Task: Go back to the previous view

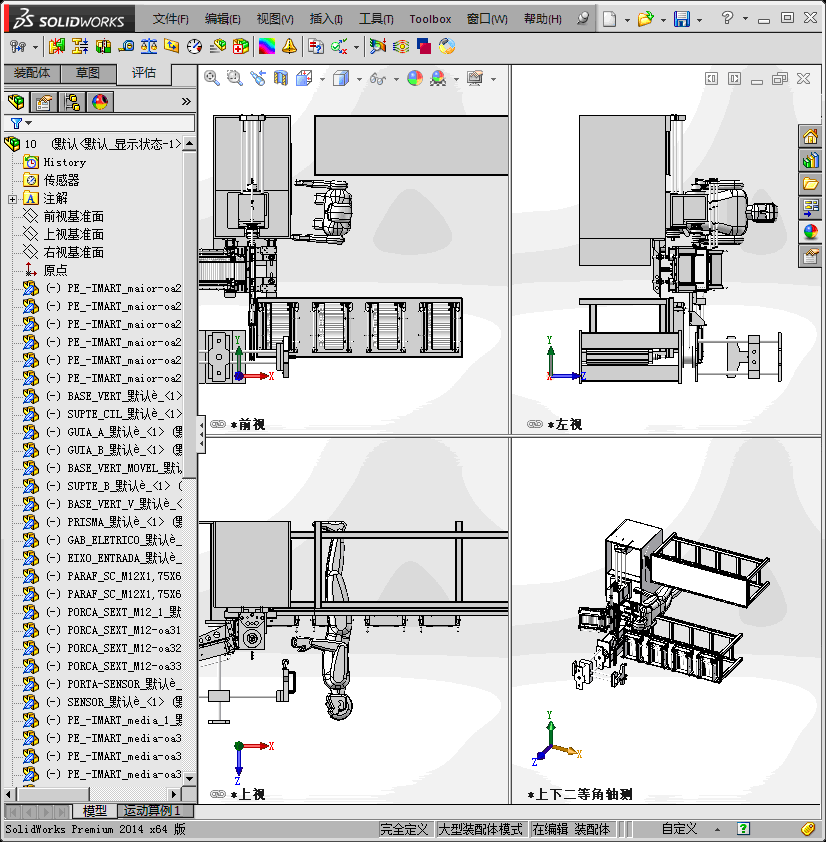Action: point(258,78)
